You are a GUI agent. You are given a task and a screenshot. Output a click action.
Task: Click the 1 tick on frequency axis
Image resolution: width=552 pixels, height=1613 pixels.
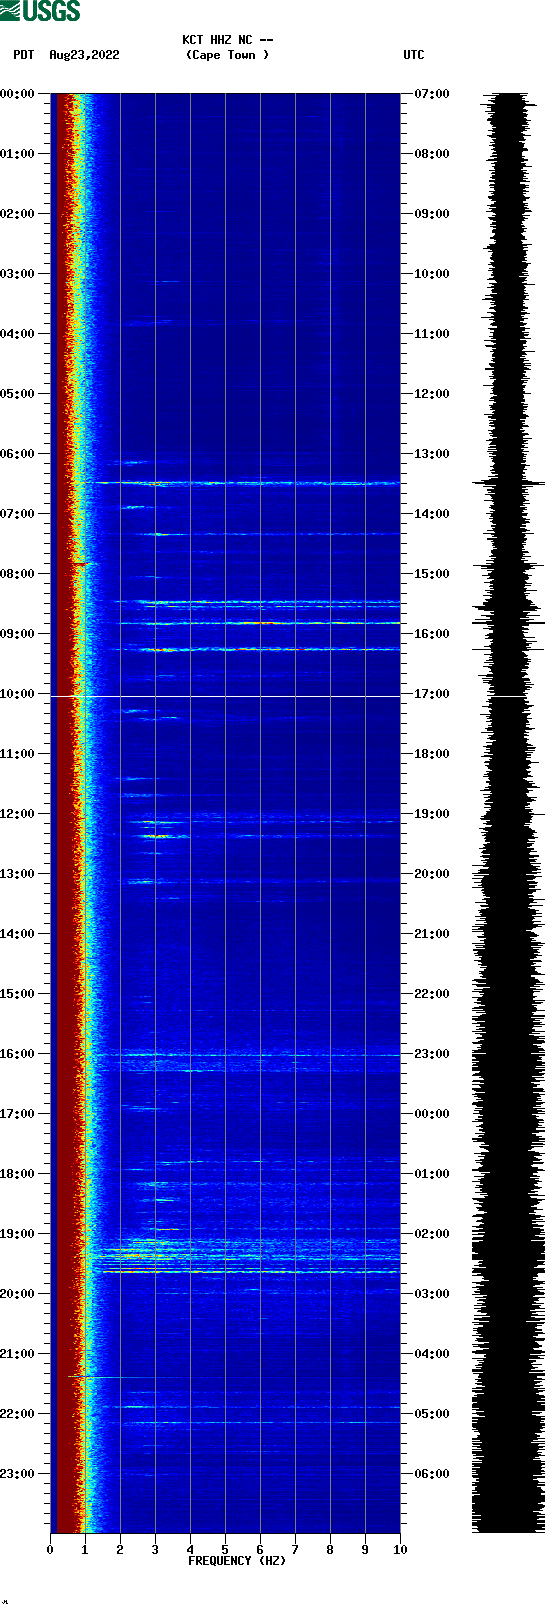(85, 1550)
